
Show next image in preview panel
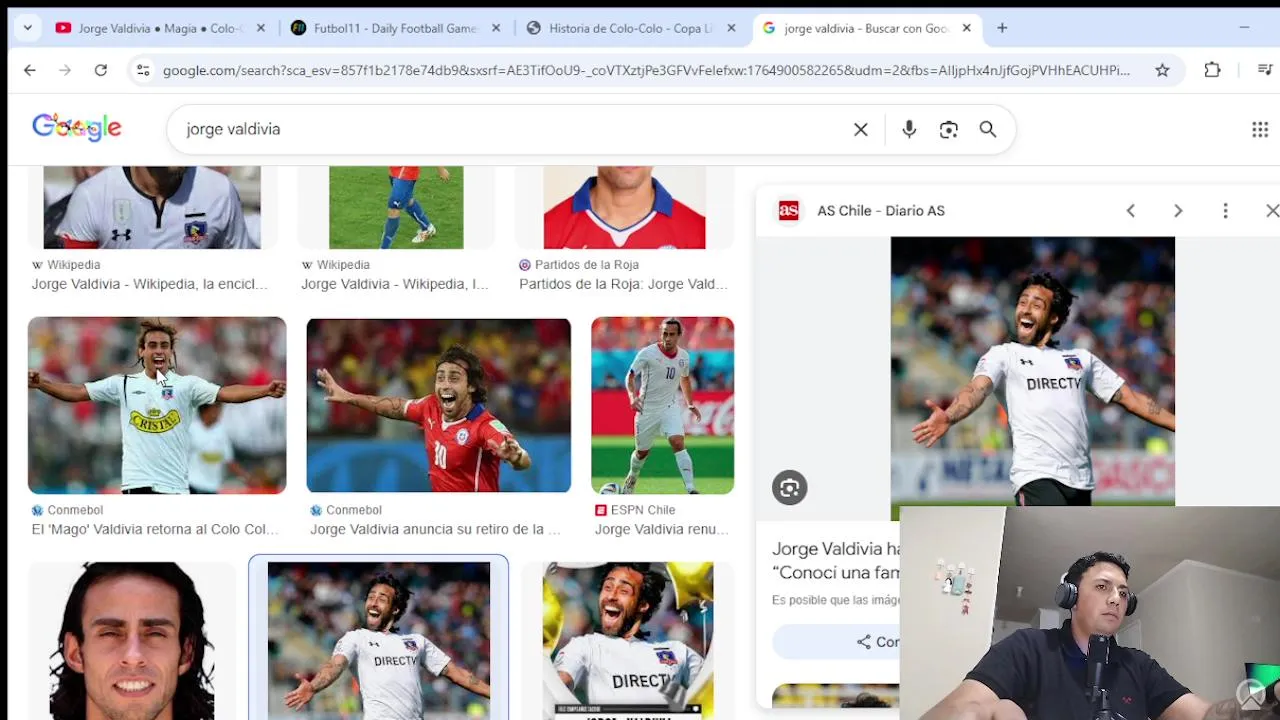(1178, 211)
